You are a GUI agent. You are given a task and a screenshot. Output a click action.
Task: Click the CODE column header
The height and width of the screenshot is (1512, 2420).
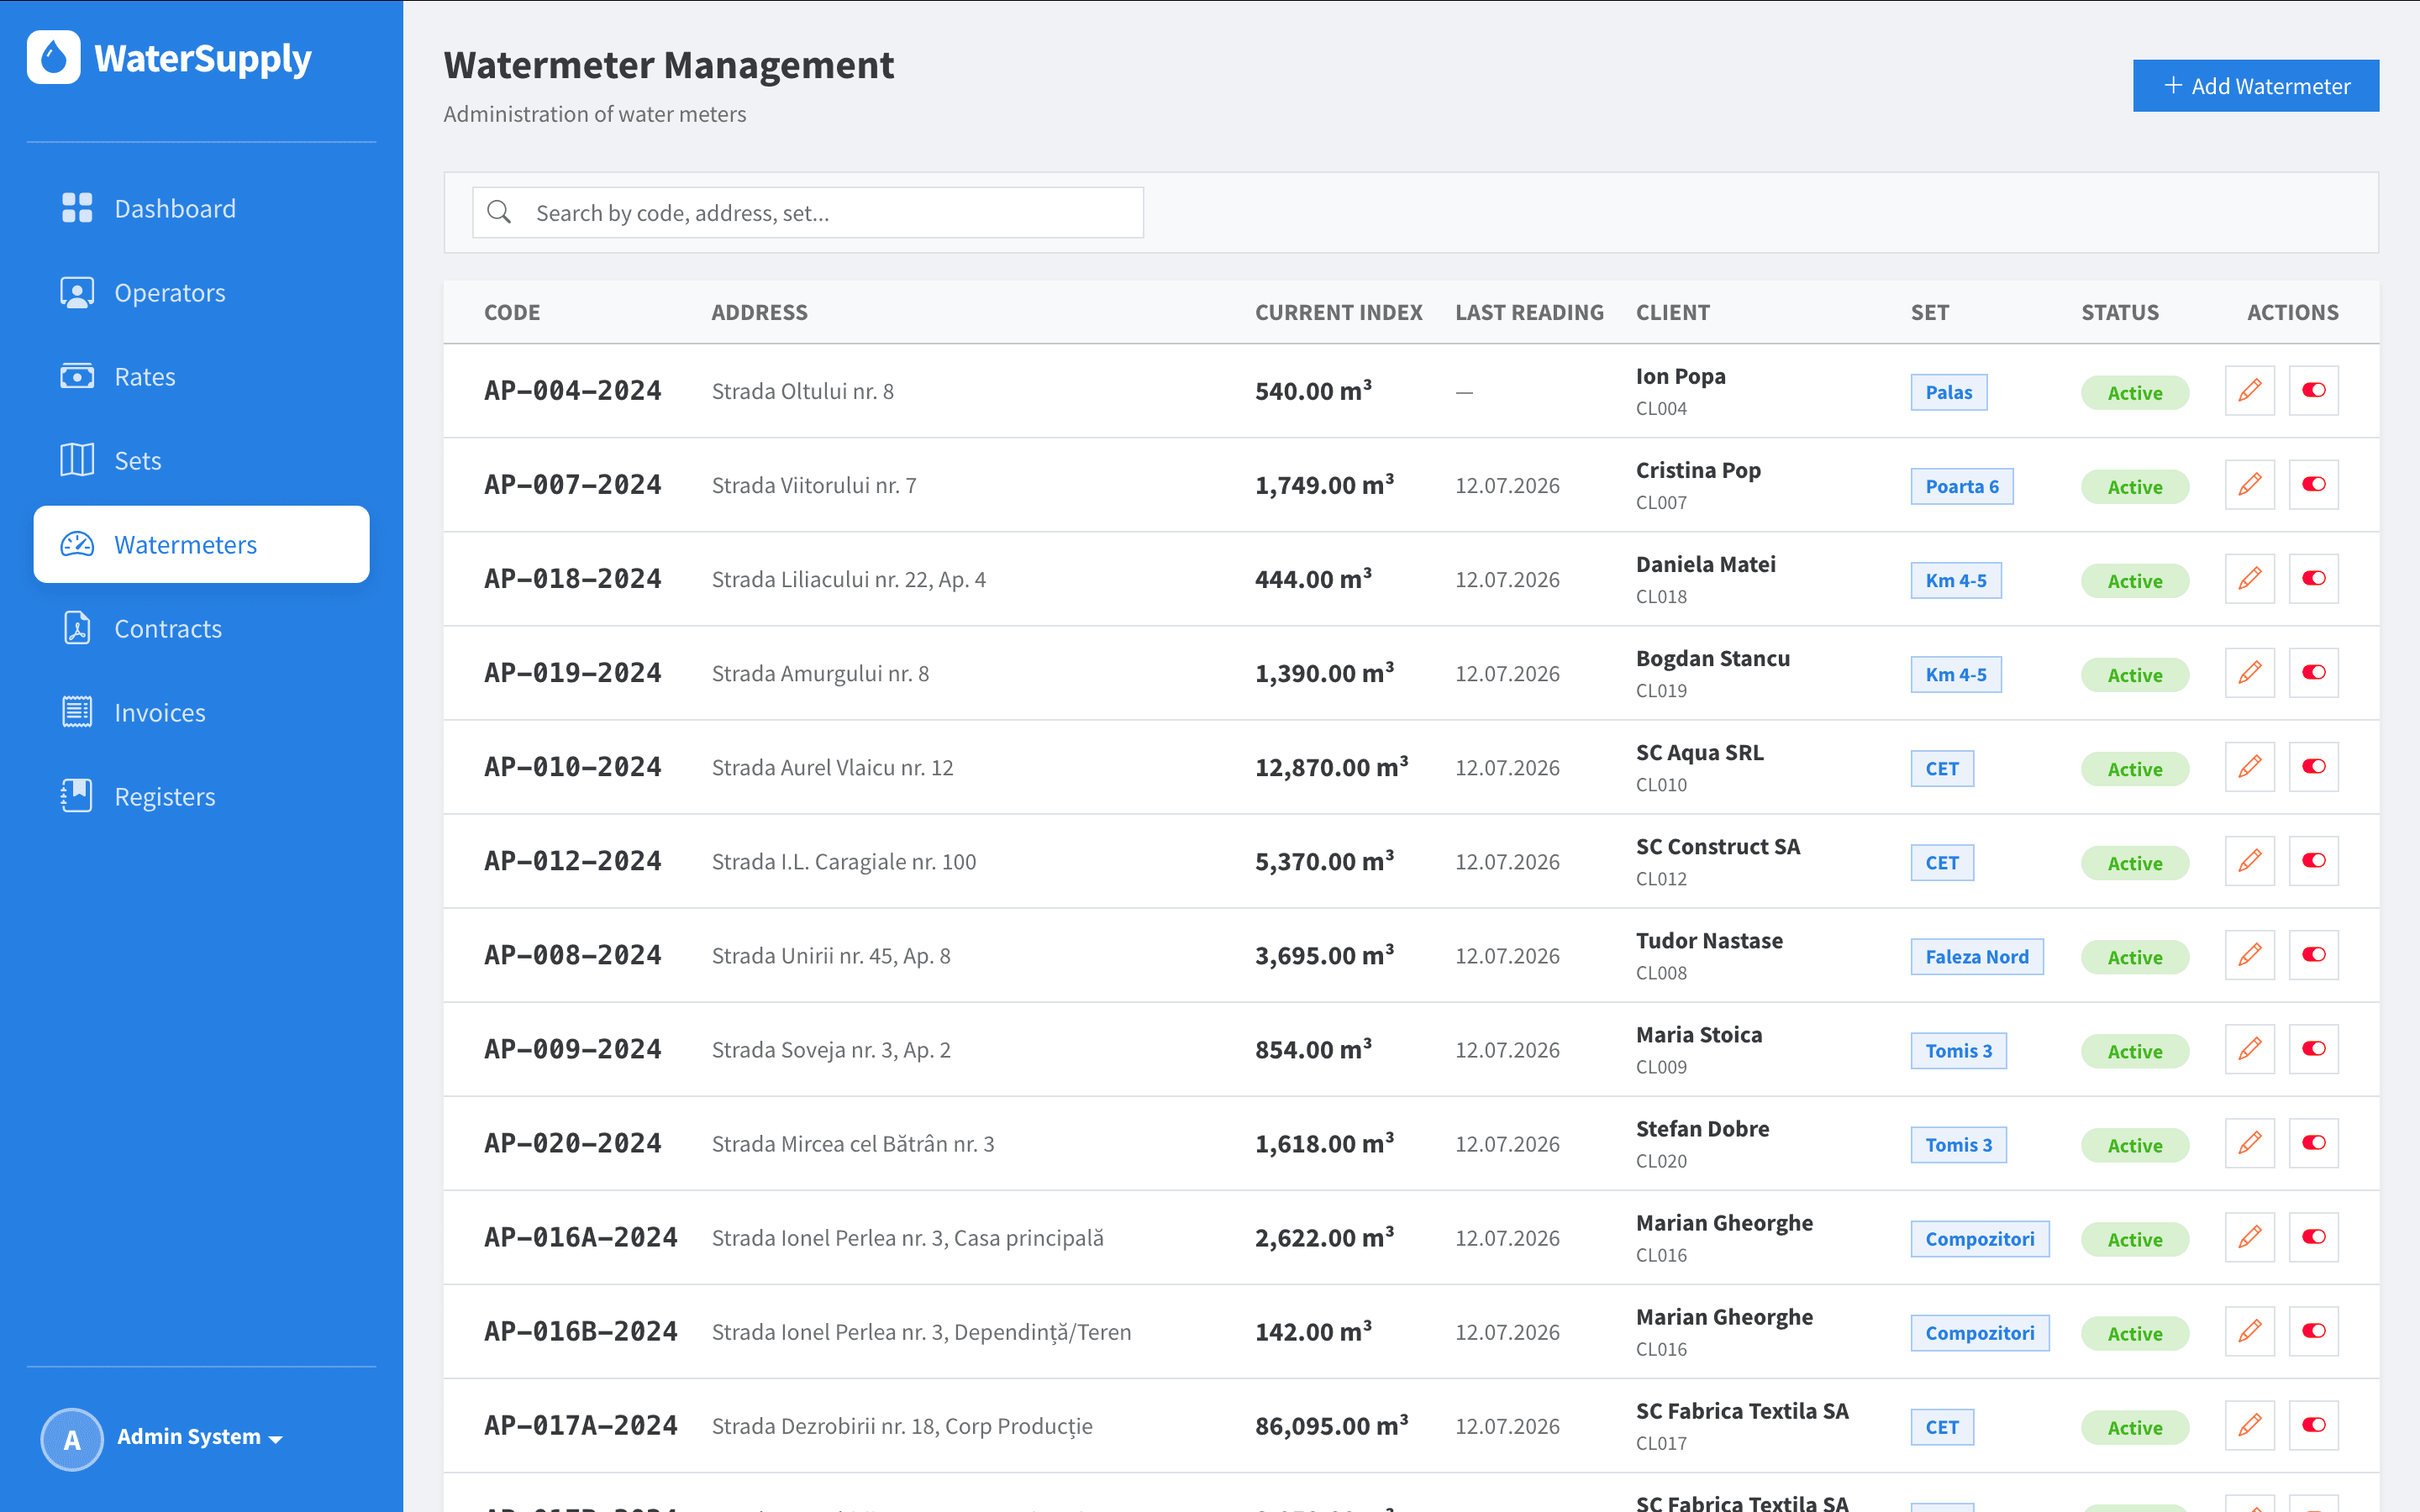coord(512,312)
